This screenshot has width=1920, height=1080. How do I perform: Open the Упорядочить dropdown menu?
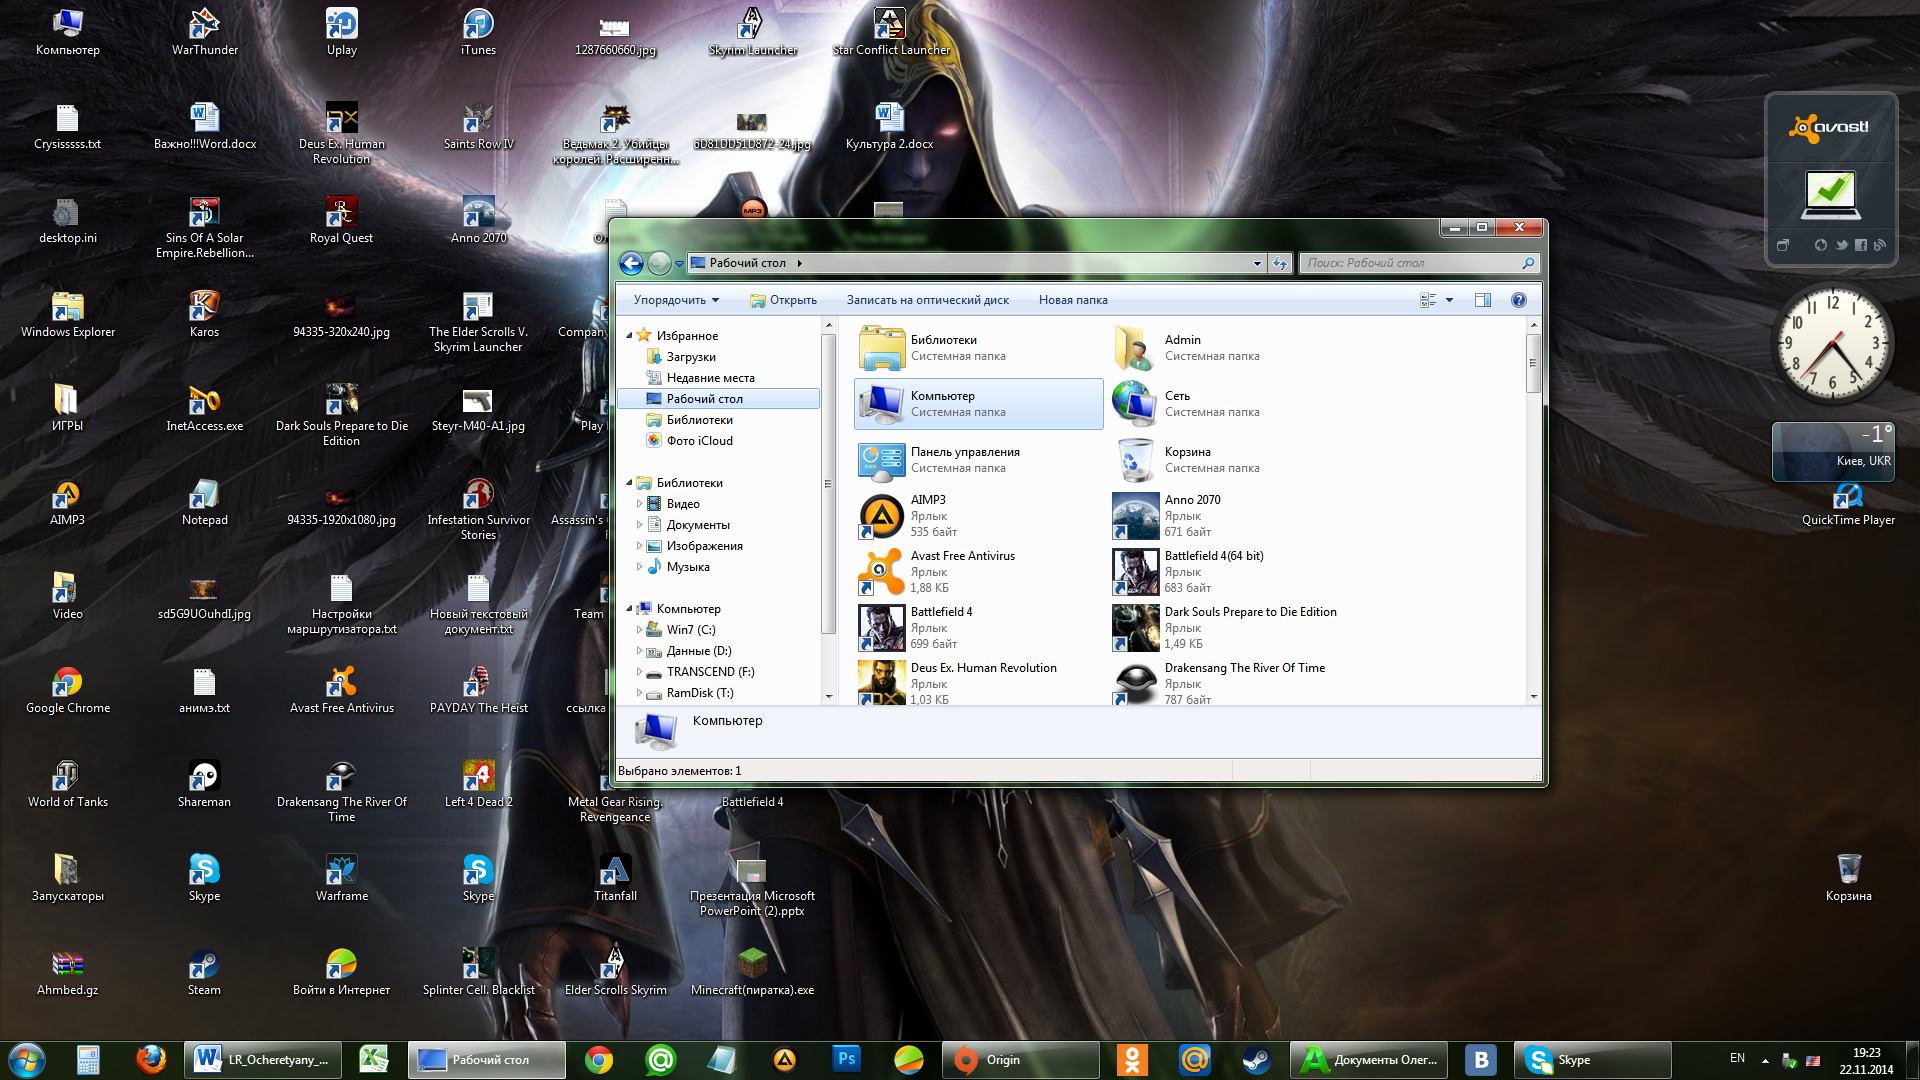pyautogui.click(x=676, y=300)
